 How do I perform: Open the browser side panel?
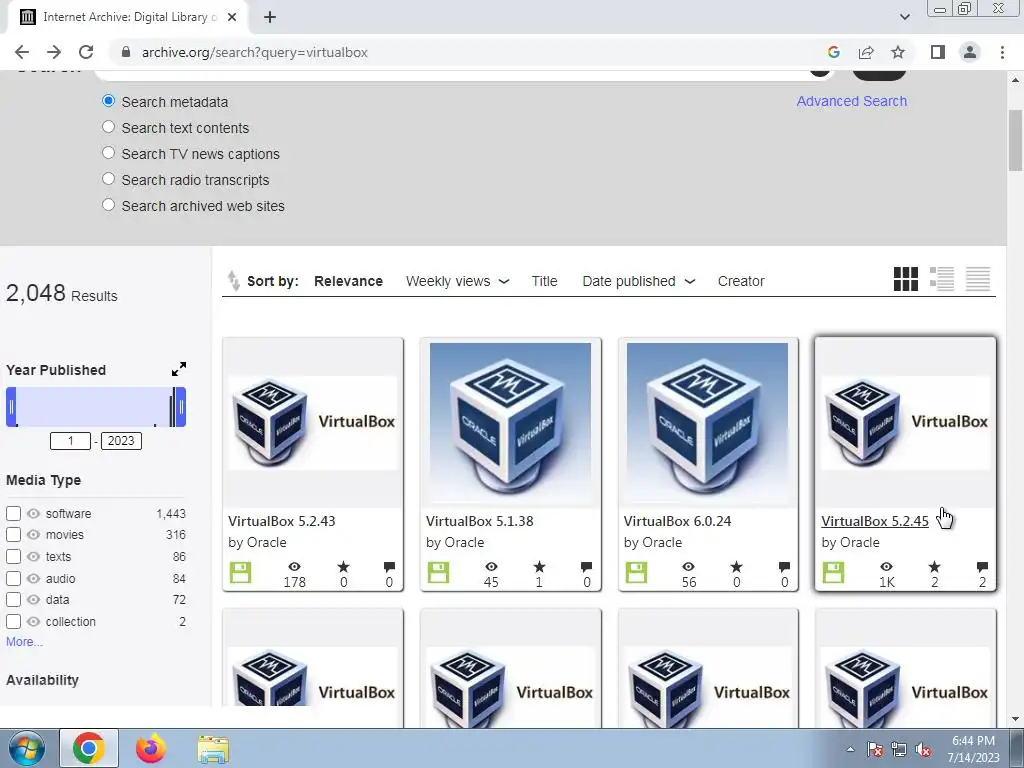pos(938,52)
